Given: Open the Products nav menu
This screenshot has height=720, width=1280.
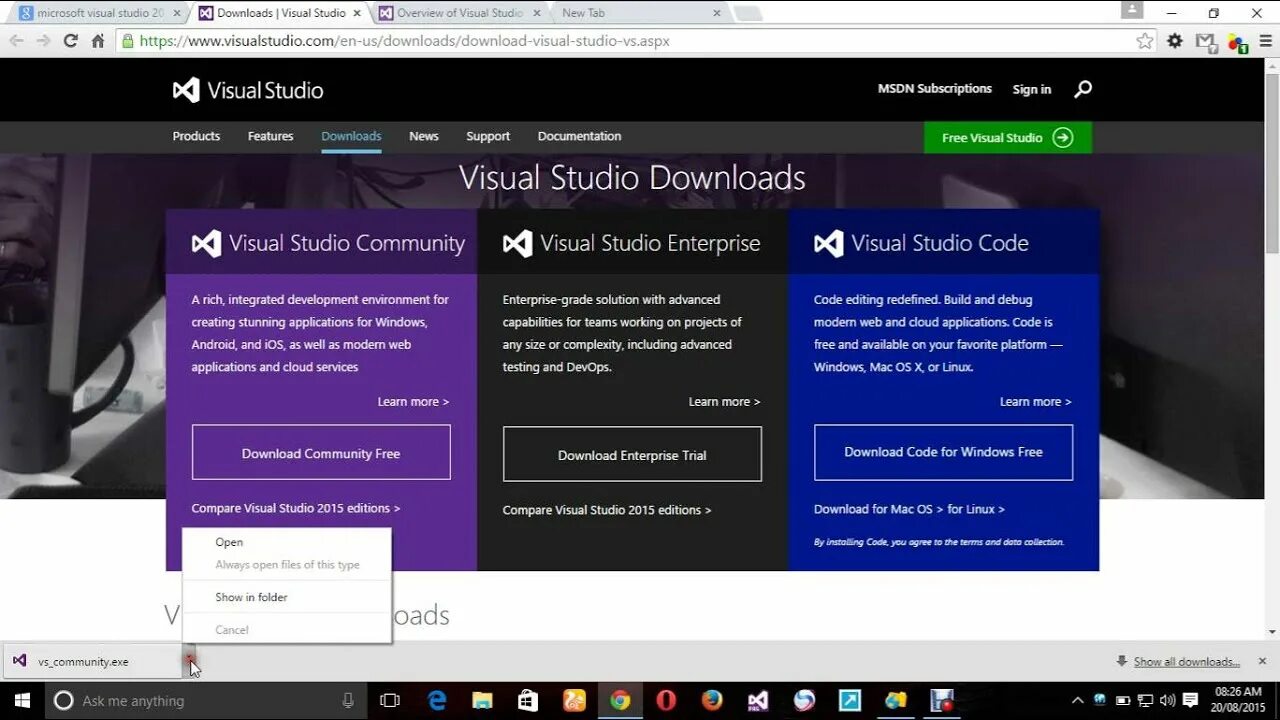Looking at the screenshot, I should tap(196, 136).
